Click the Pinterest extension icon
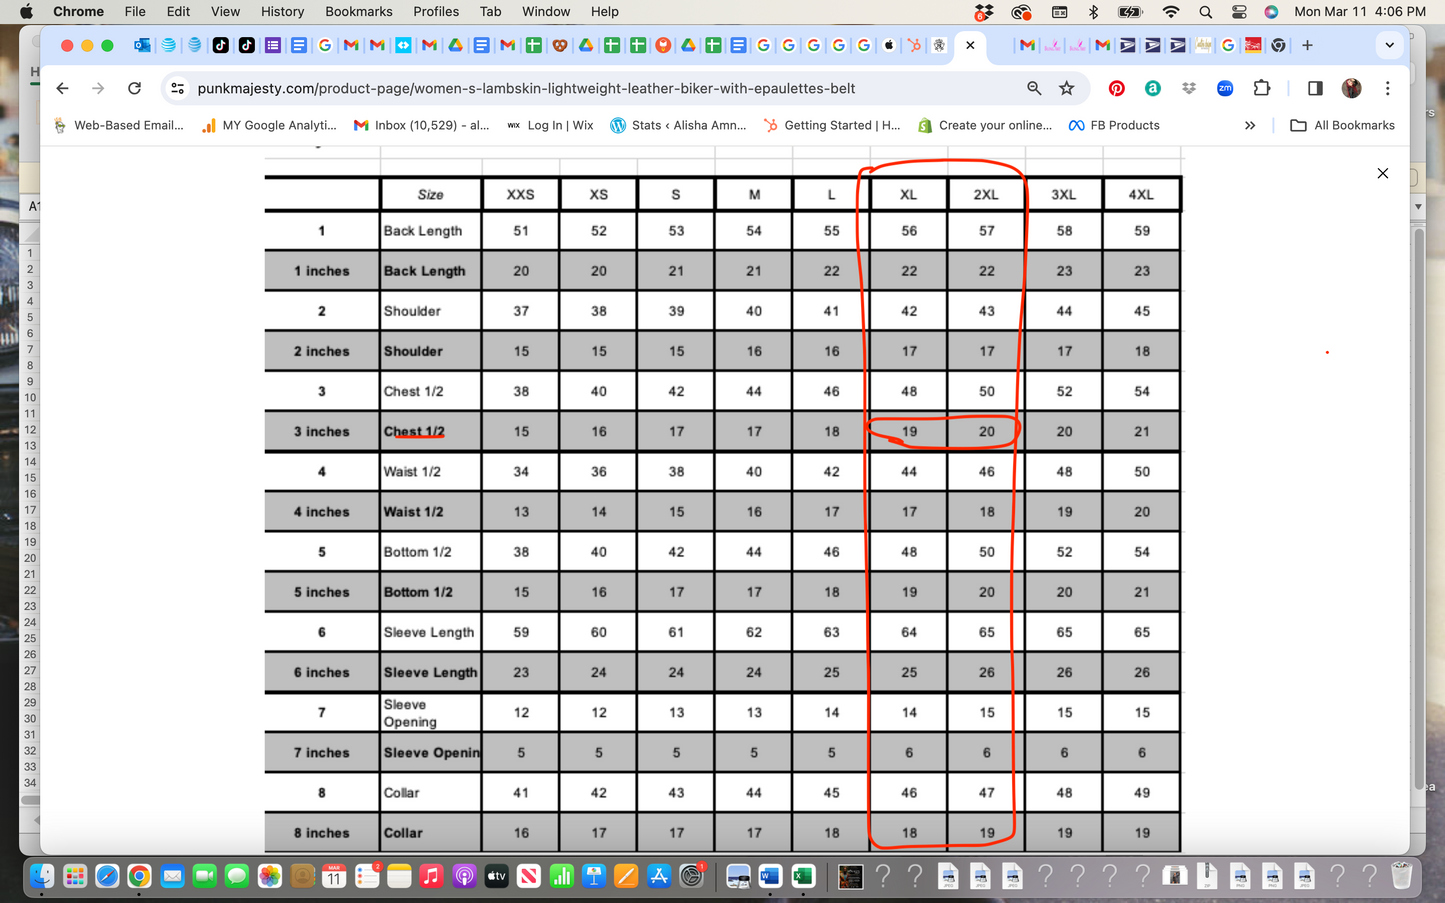1445x903 pixels. pos(1116,88)
